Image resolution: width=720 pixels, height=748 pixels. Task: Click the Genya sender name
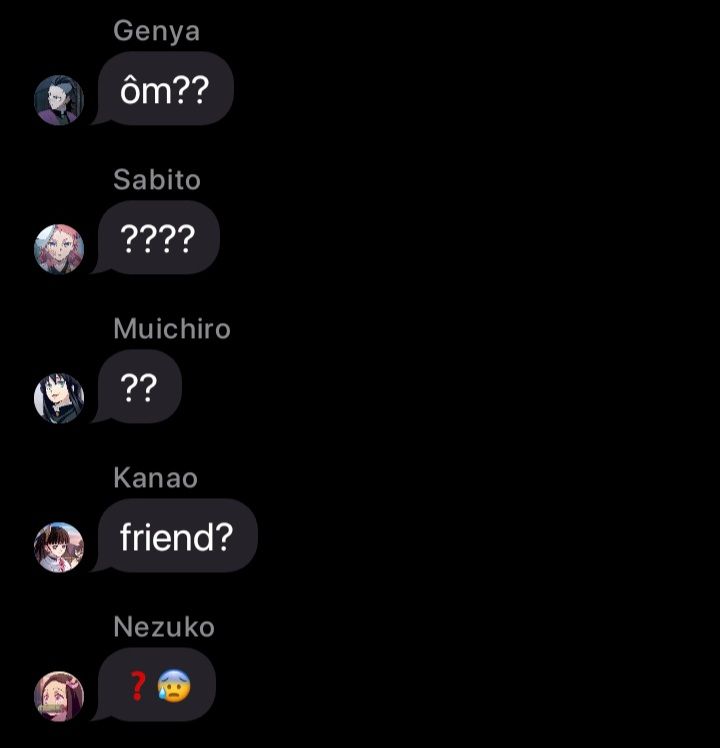pyautogui.click(x=157, y=31)
